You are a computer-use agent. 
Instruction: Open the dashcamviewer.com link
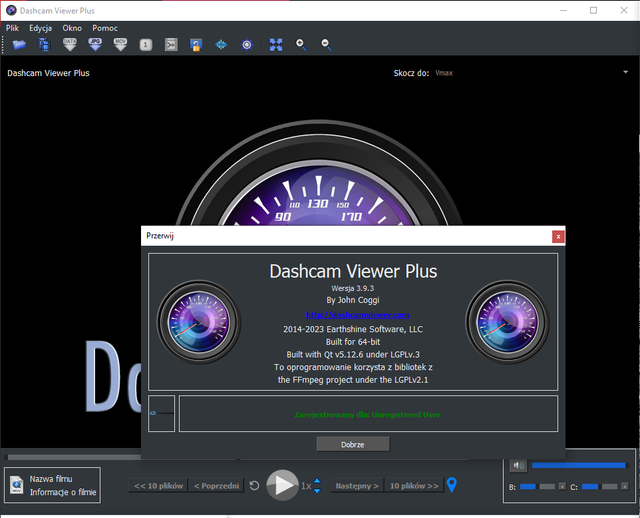[x=358, y=315]
